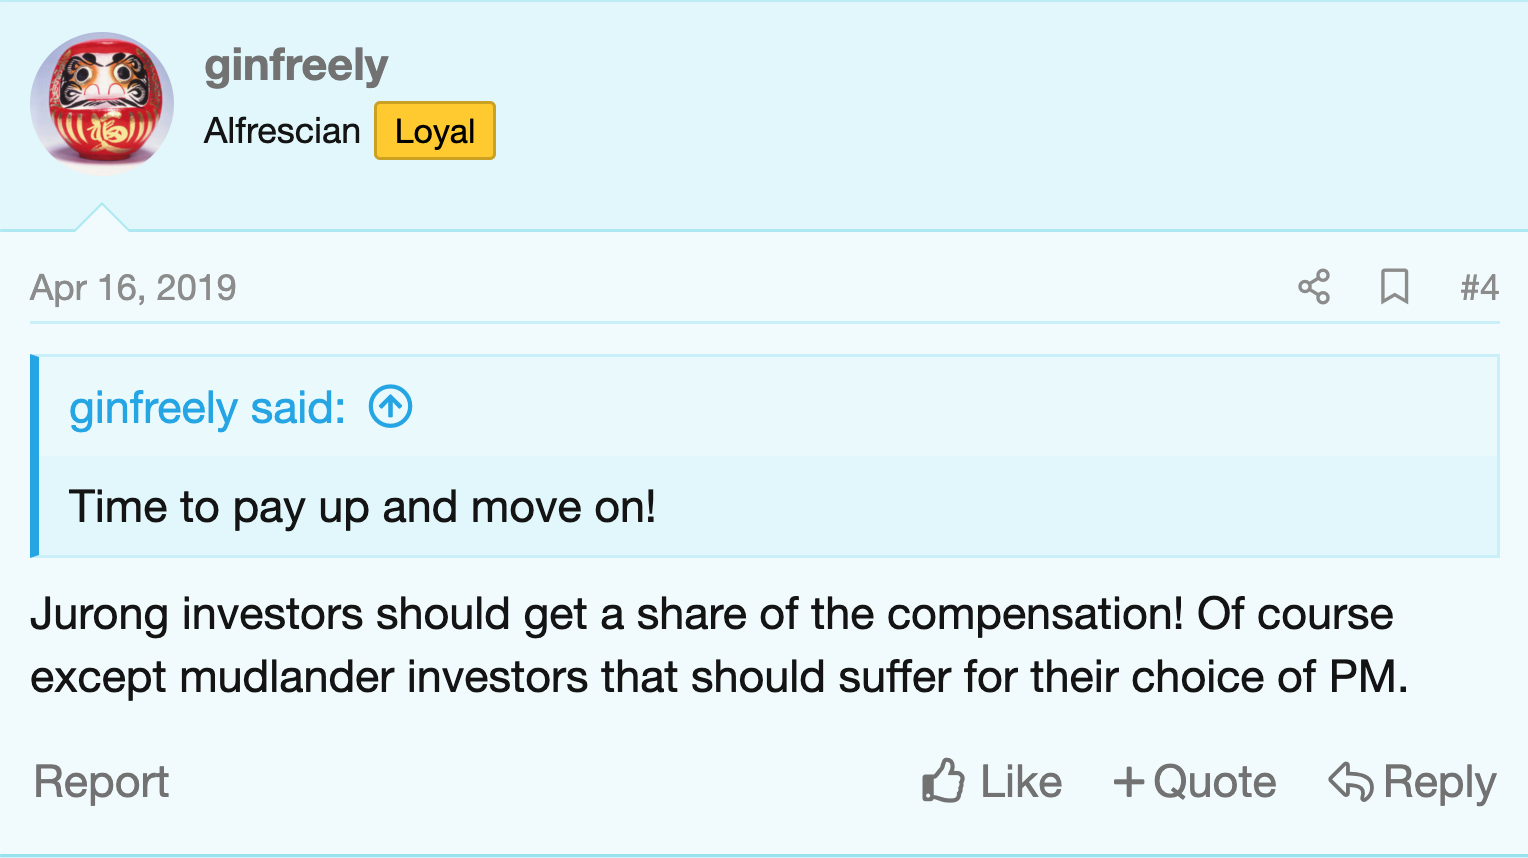Follow the 'ginfreely said:' quote link
Image resolution: width=1528 pixels, height=858 pixels.
207,408
